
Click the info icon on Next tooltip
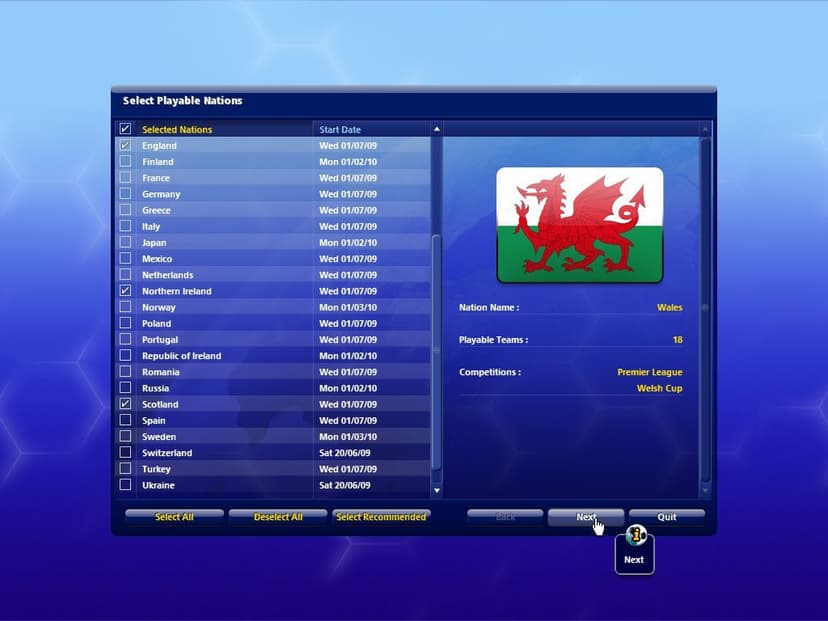(636, 535)
